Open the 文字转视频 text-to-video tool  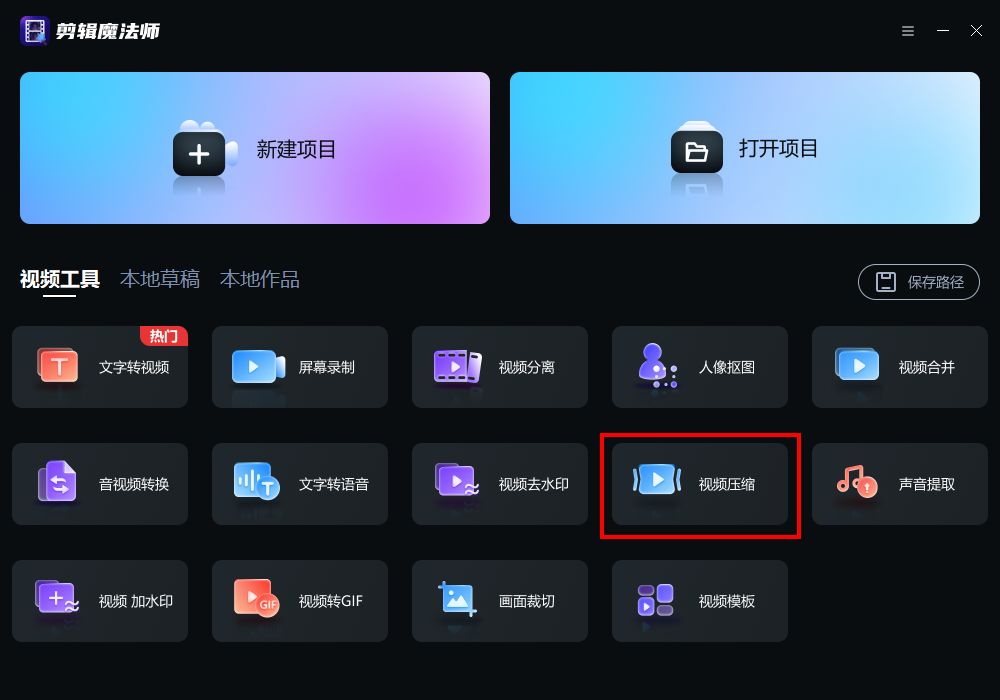(x=100, y=367)
